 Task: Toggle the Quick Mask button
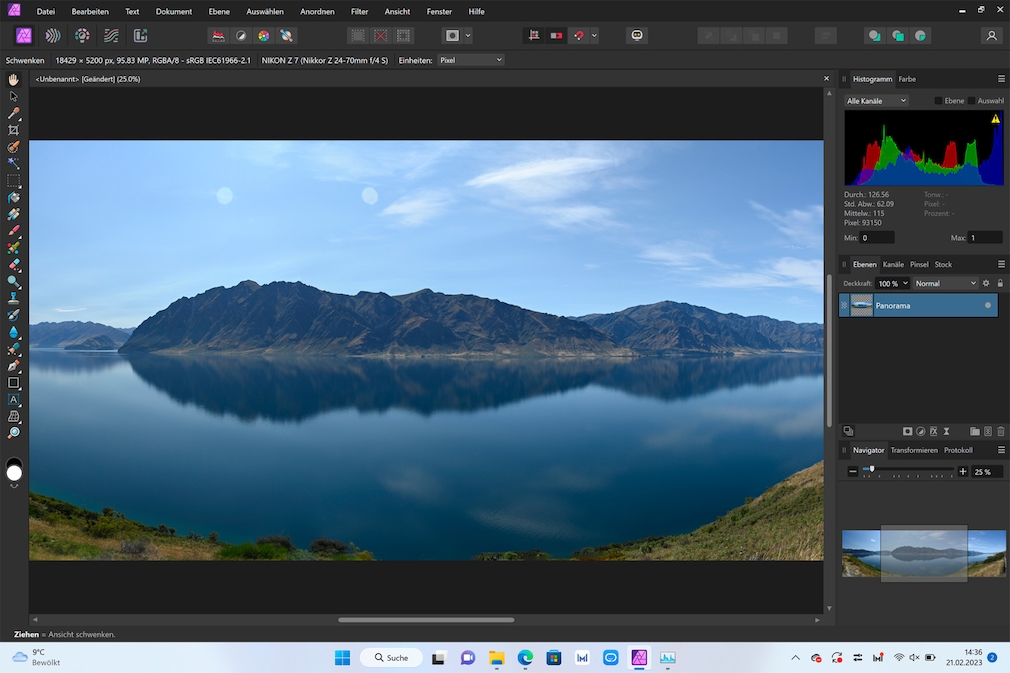(452, 35)
